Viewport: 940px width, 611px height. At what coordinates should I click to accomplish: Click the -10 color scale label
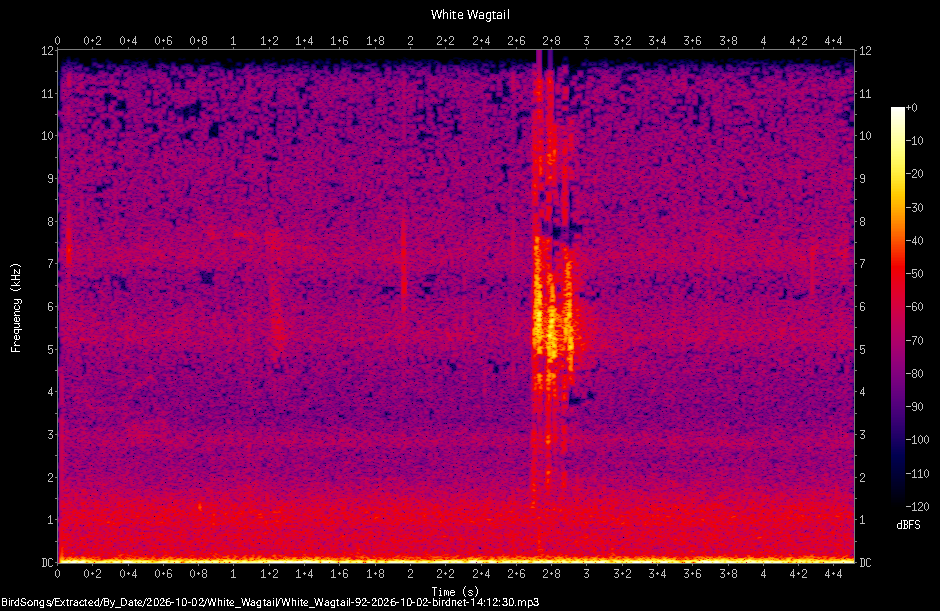click(914, 141)
